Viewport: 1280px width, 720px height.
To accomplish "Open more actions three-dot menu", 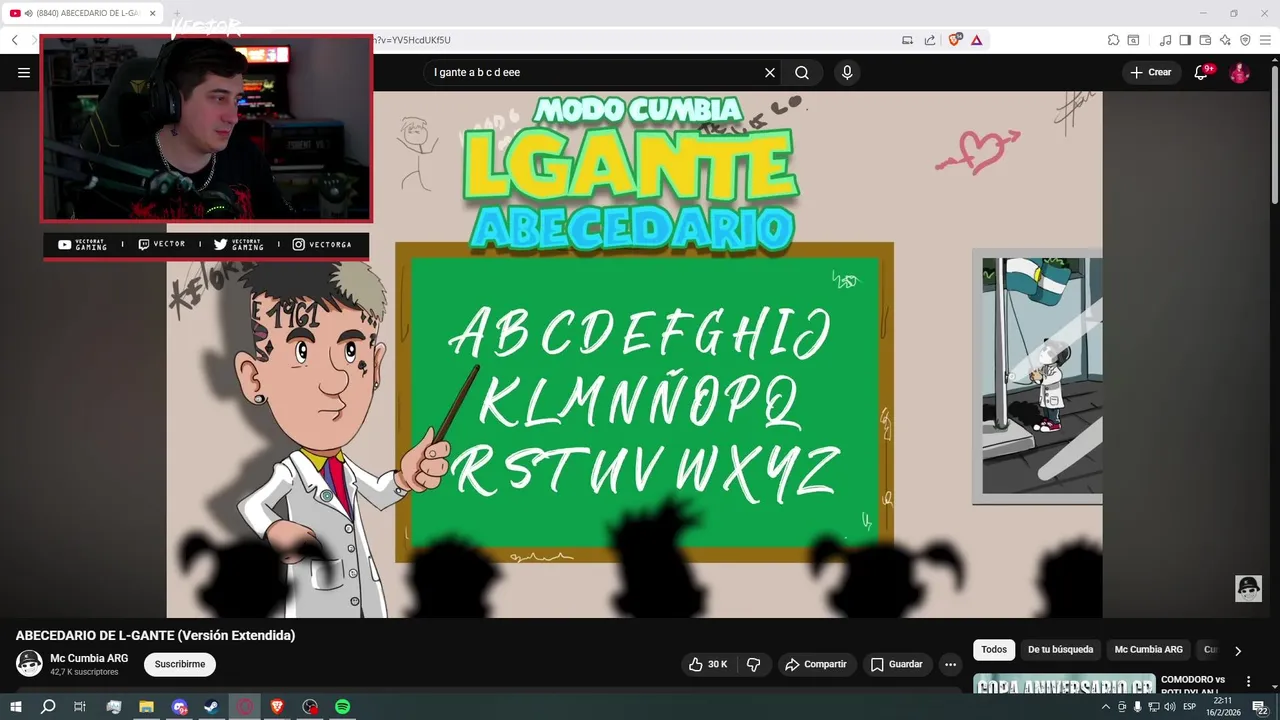I will point(951,664).
